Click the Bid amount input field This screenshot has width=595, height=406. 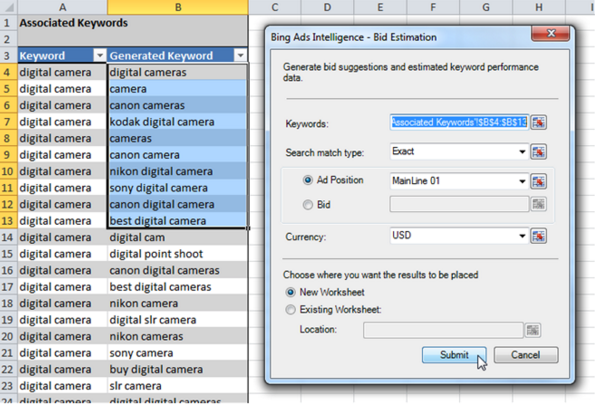(459, 204)
